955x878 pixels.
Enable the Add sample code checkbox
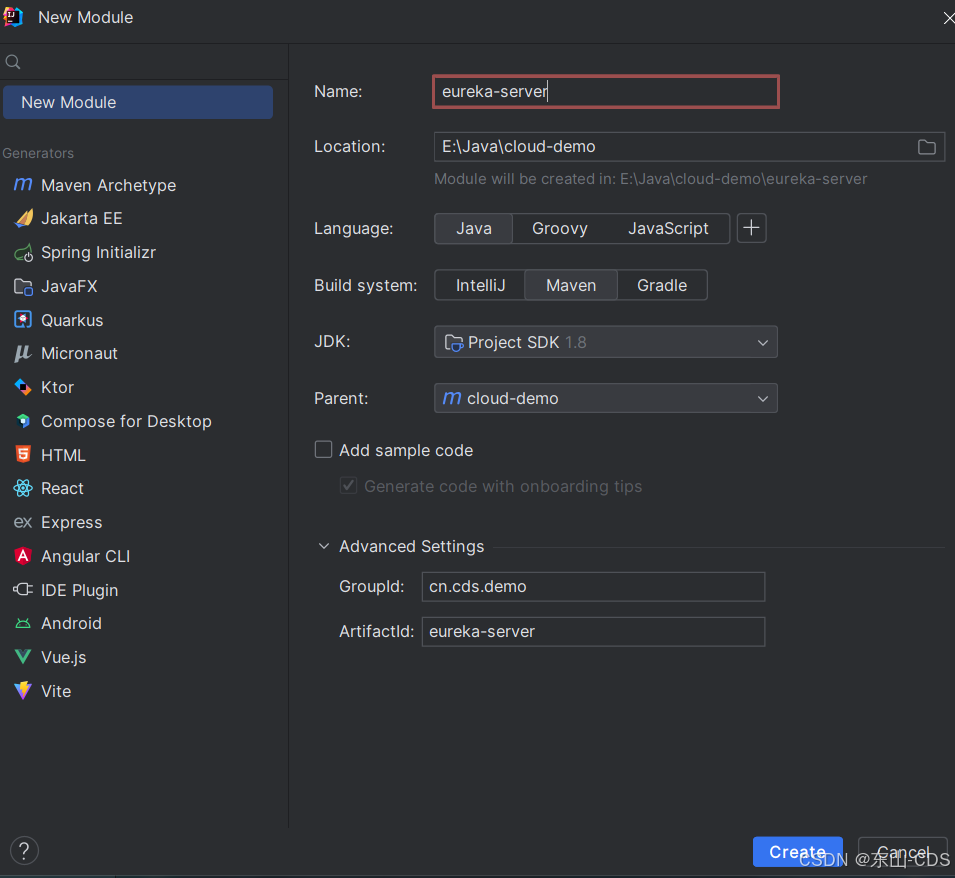click(x=323, y=449)
